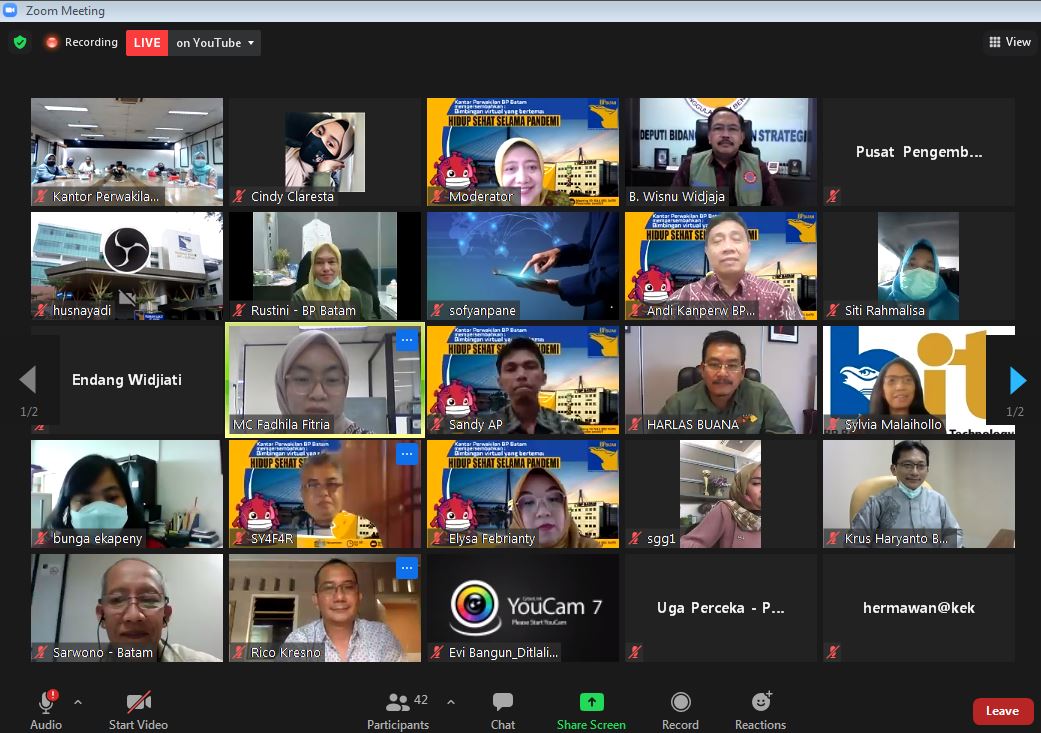The height and width of the screenshot is (733, 1041).
Task: Advance to gallery page 2 with right arrow
Action: pos(1018,380)
